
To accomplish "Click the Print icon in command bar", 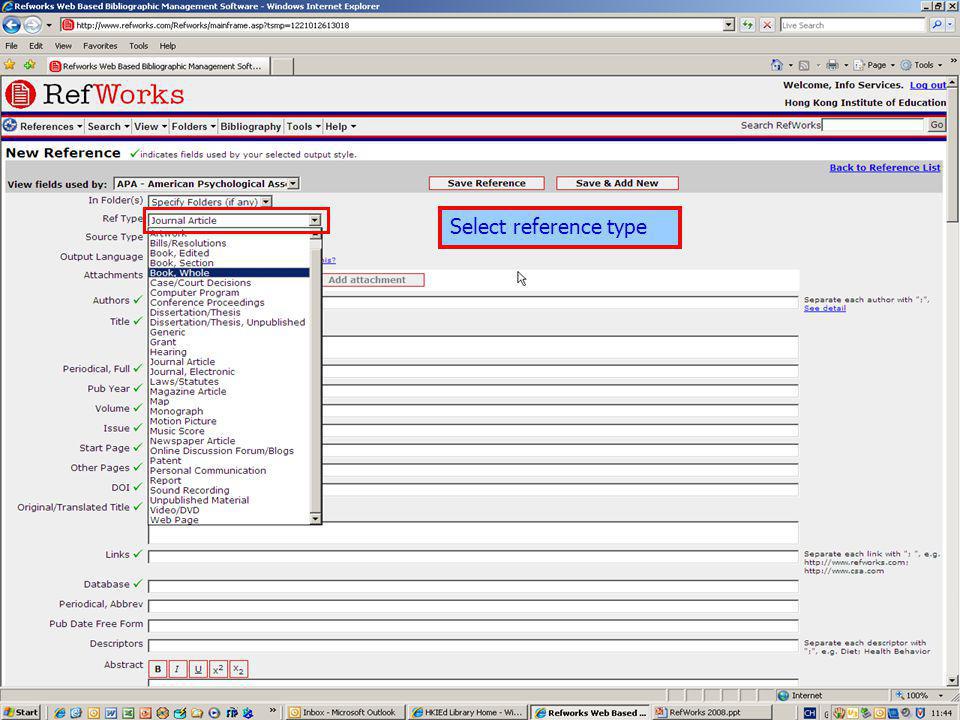I will click(832, 65).
